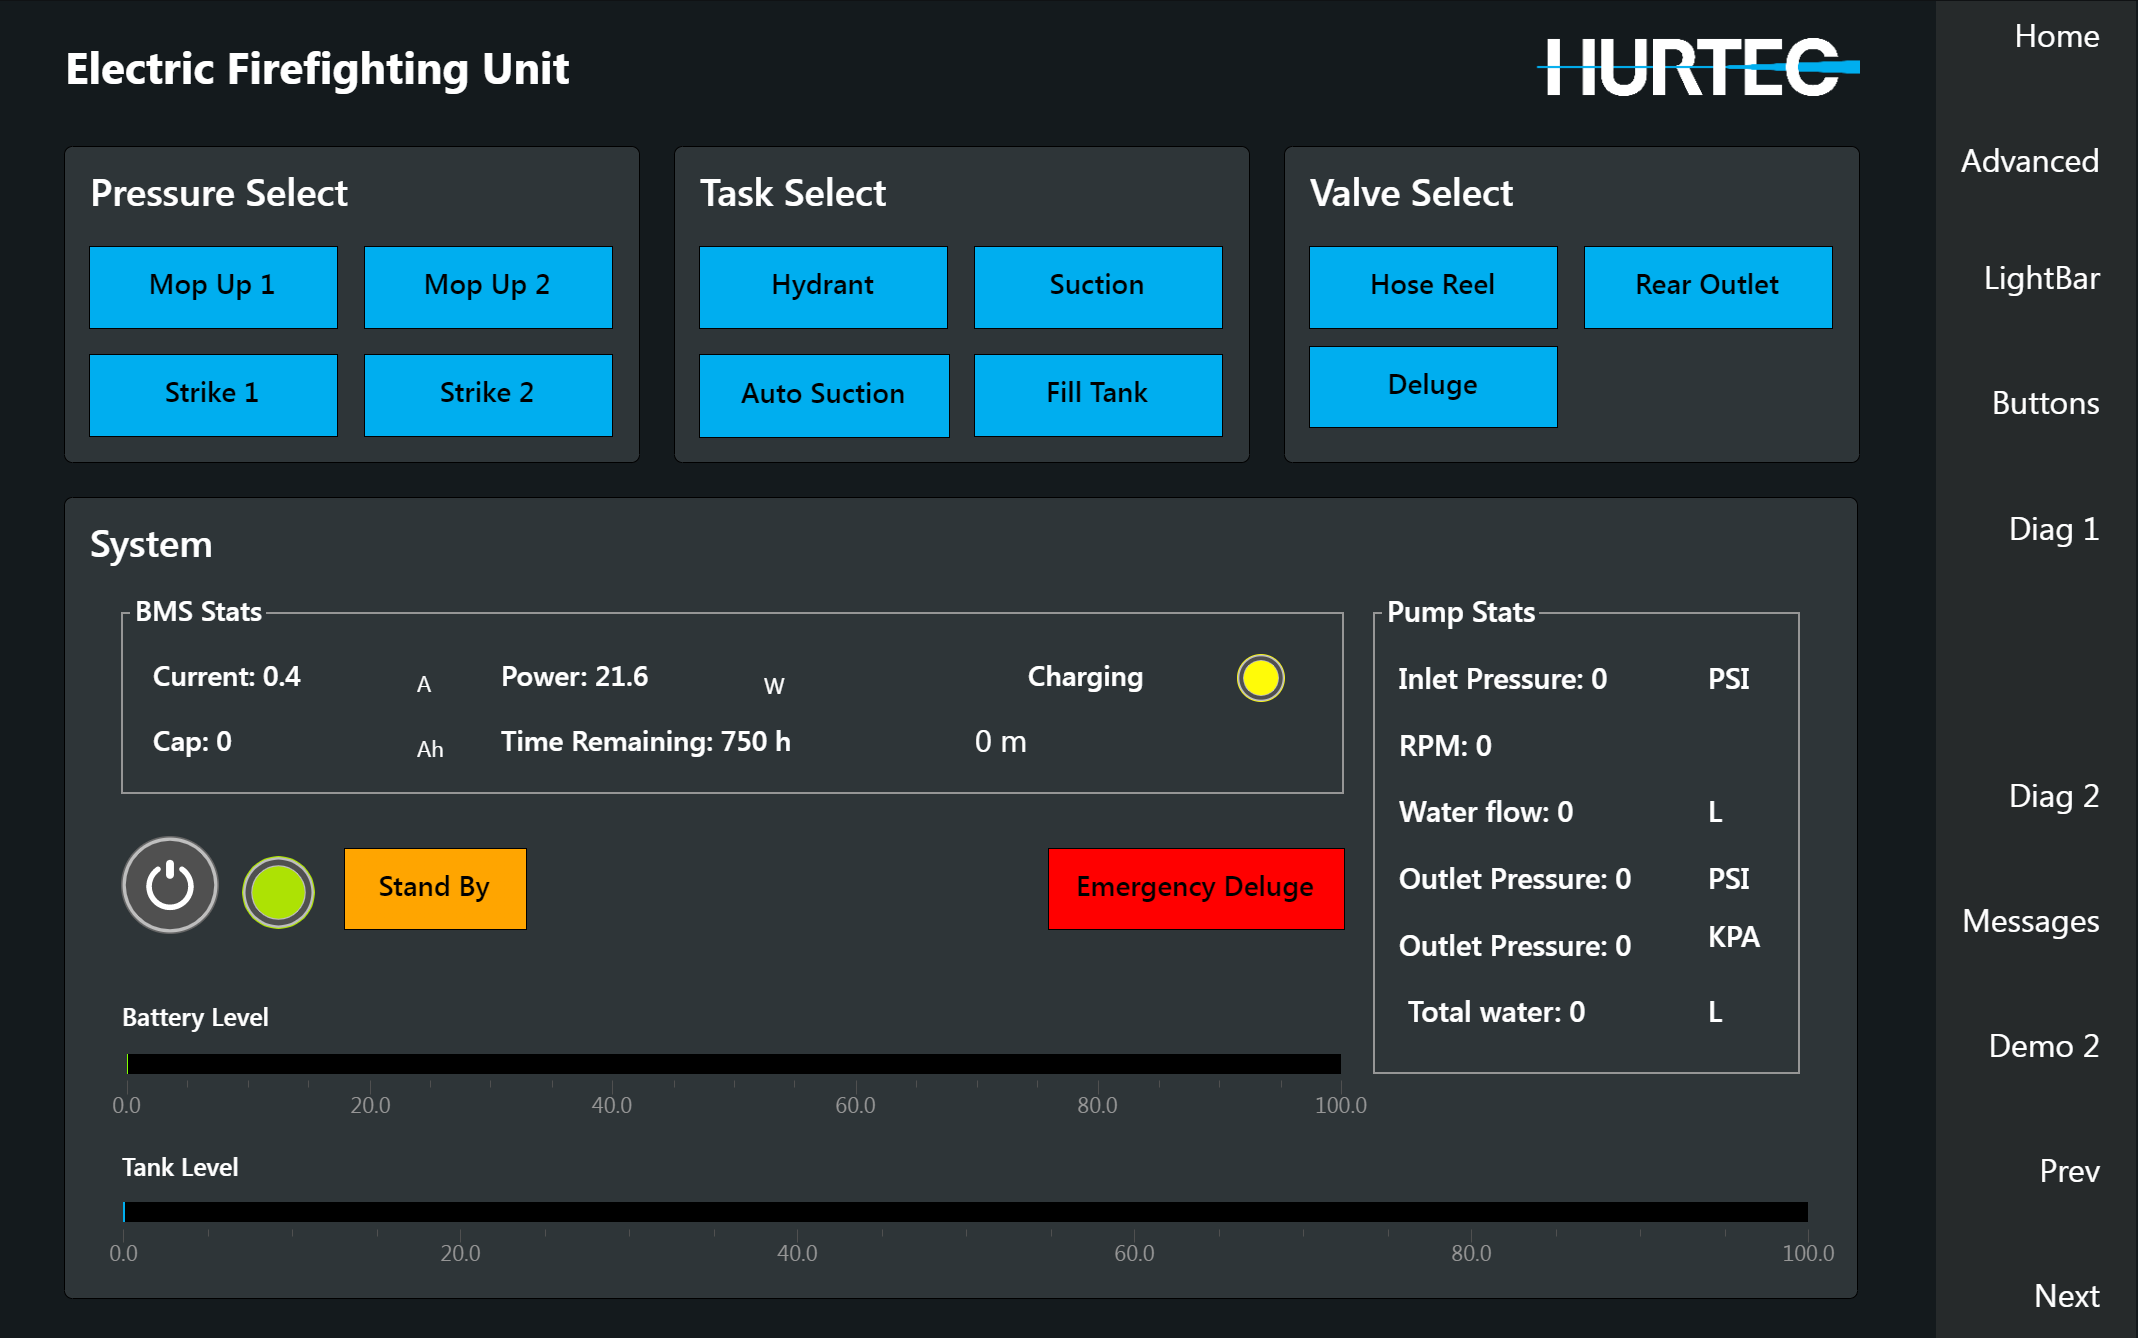This screenshot has width=2138, height=1338.
Task: Start the Fill Tank task
Action: (1098, 395)
